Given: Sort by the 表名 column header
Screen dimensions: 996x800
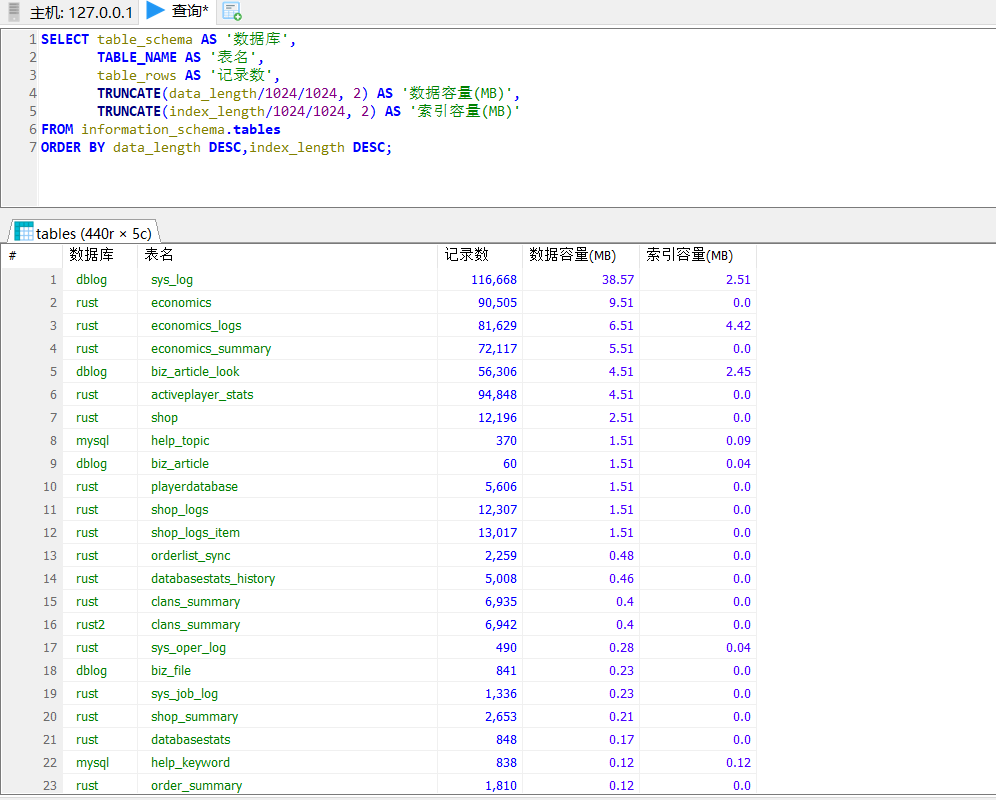Looking at the screenshot, I should click(x=287, y=255).
